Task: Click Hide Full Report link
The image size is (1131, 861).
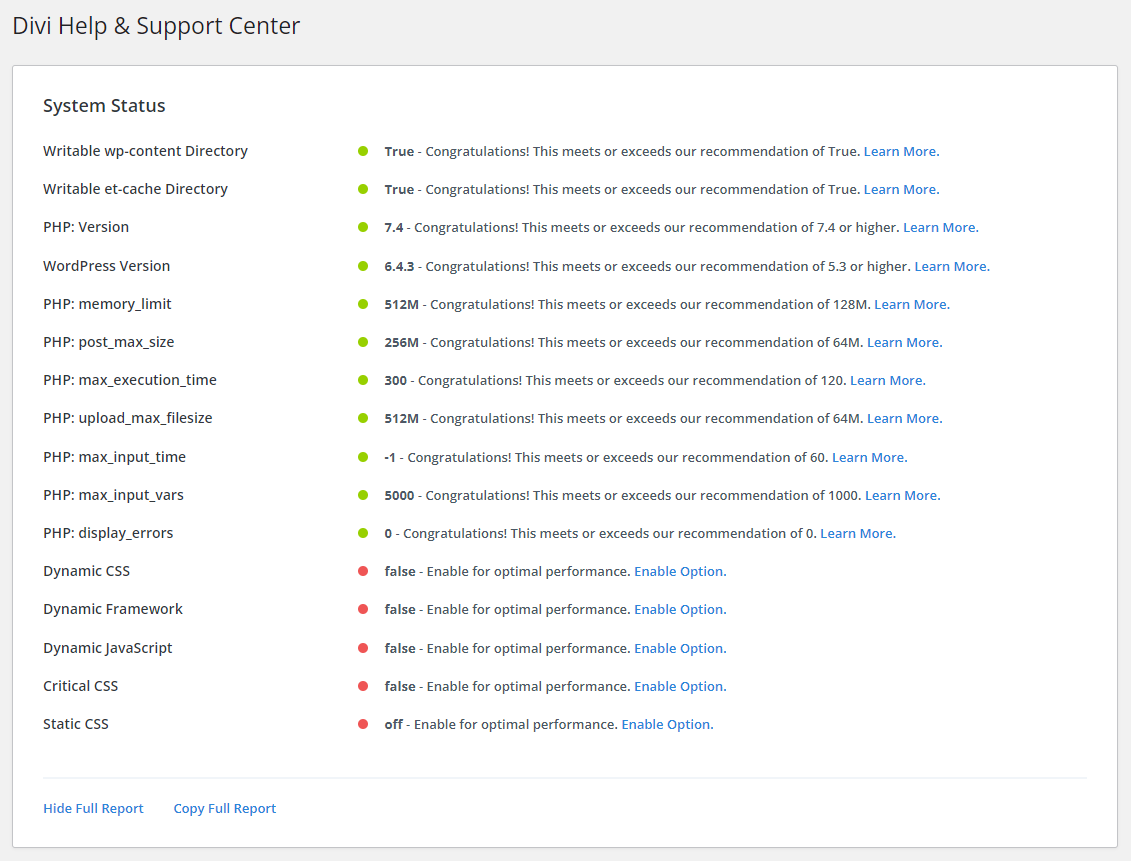Action: pyautogui.click(x=93, y=809)
